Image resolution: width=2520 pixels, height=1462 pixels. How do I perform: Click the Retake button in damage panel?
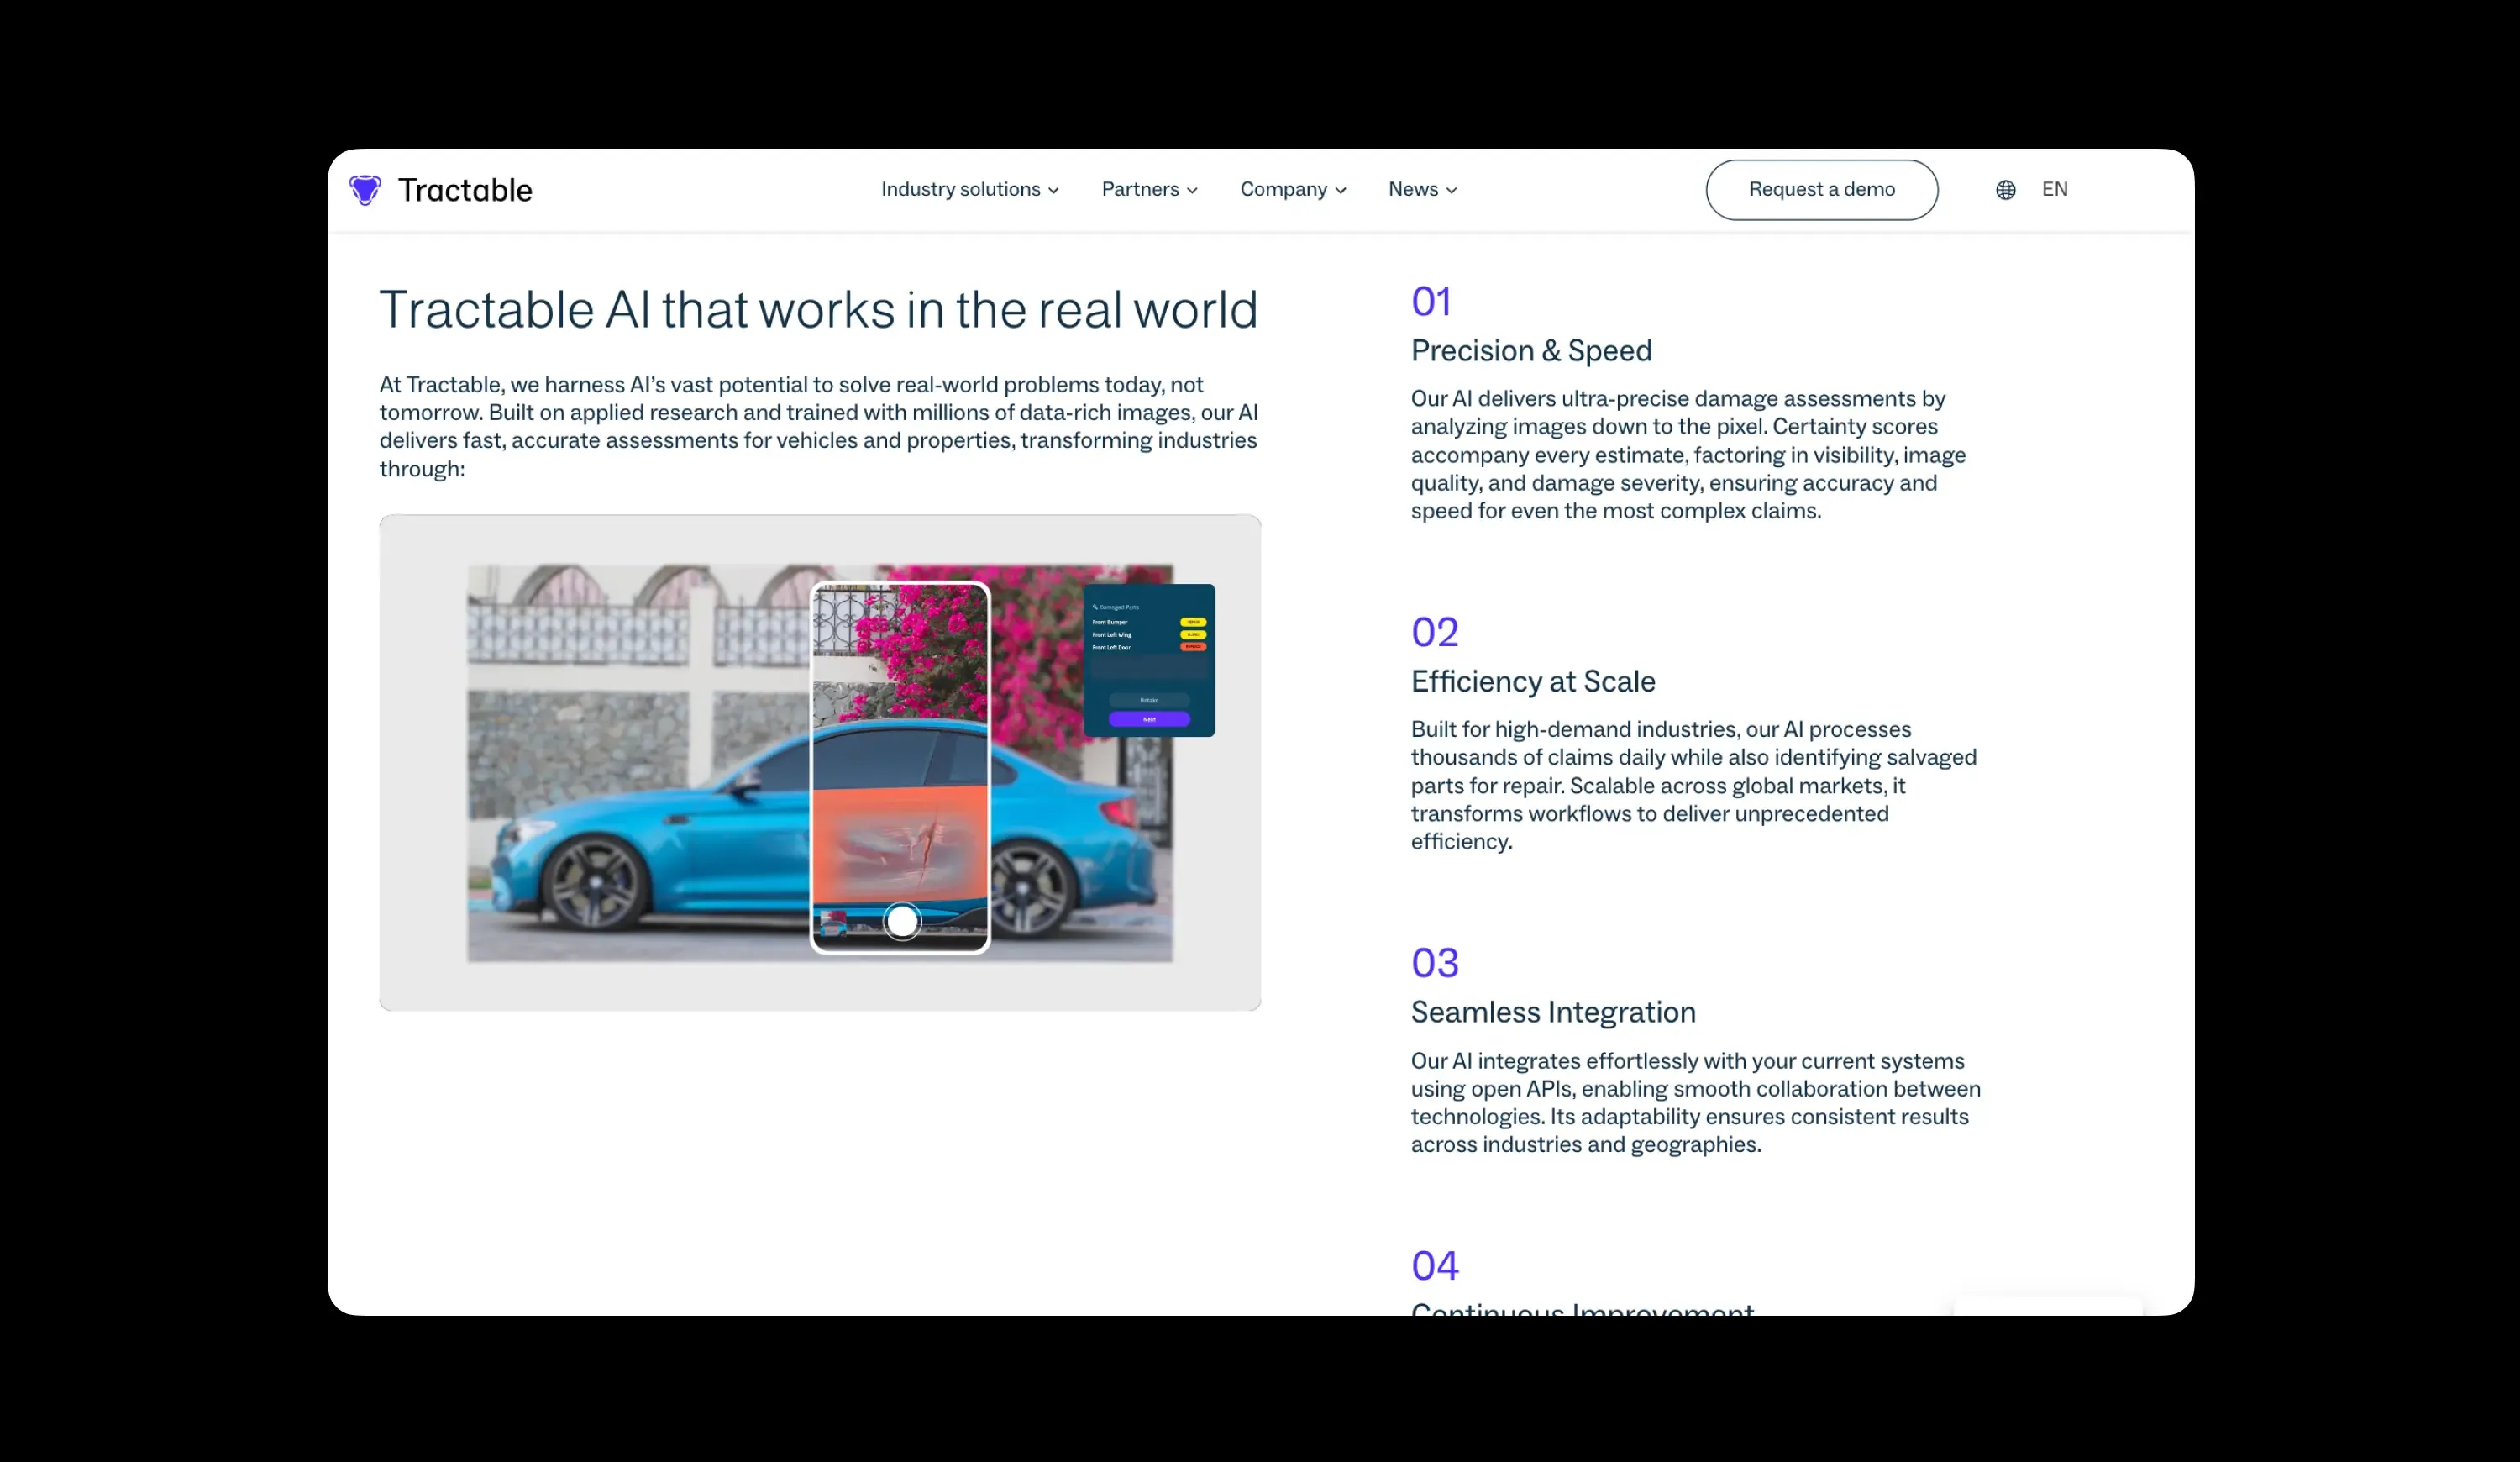[1149, 700]
